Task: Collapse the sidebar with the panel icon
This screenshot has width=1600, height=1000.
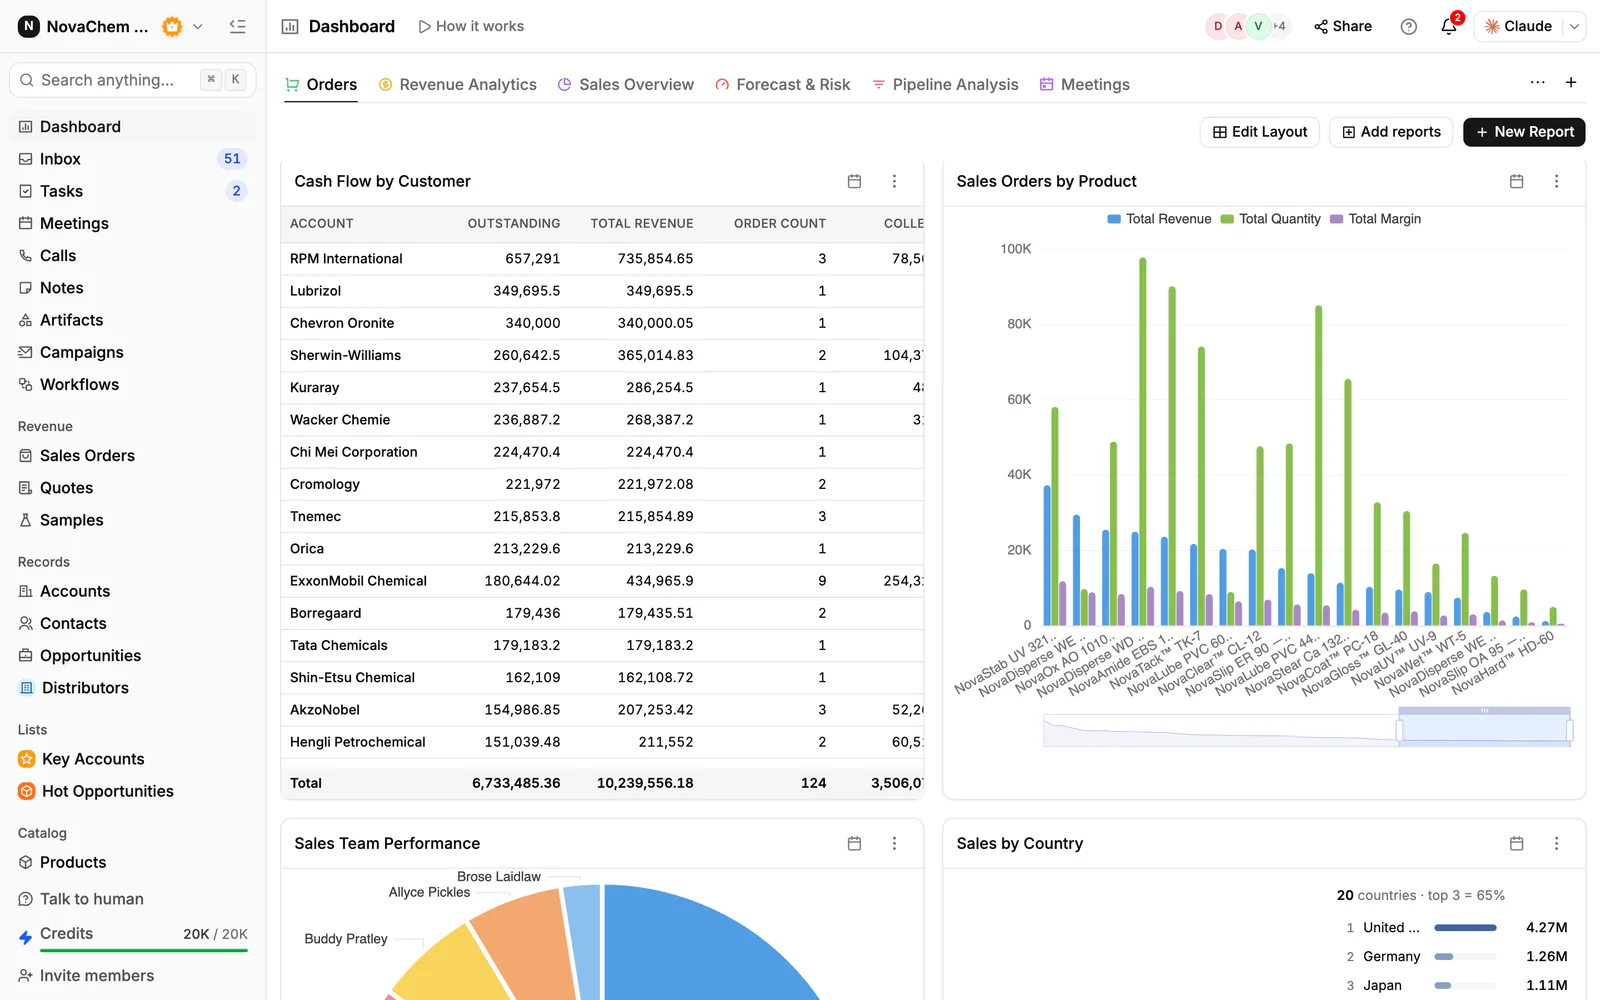Action: click(237, 26)
